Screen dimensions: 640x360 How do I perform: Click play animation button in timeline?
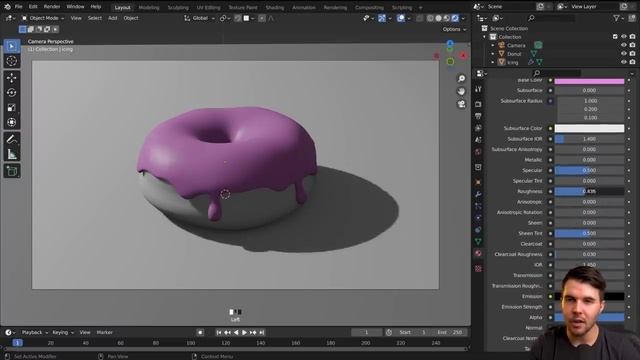pos(244,333)
